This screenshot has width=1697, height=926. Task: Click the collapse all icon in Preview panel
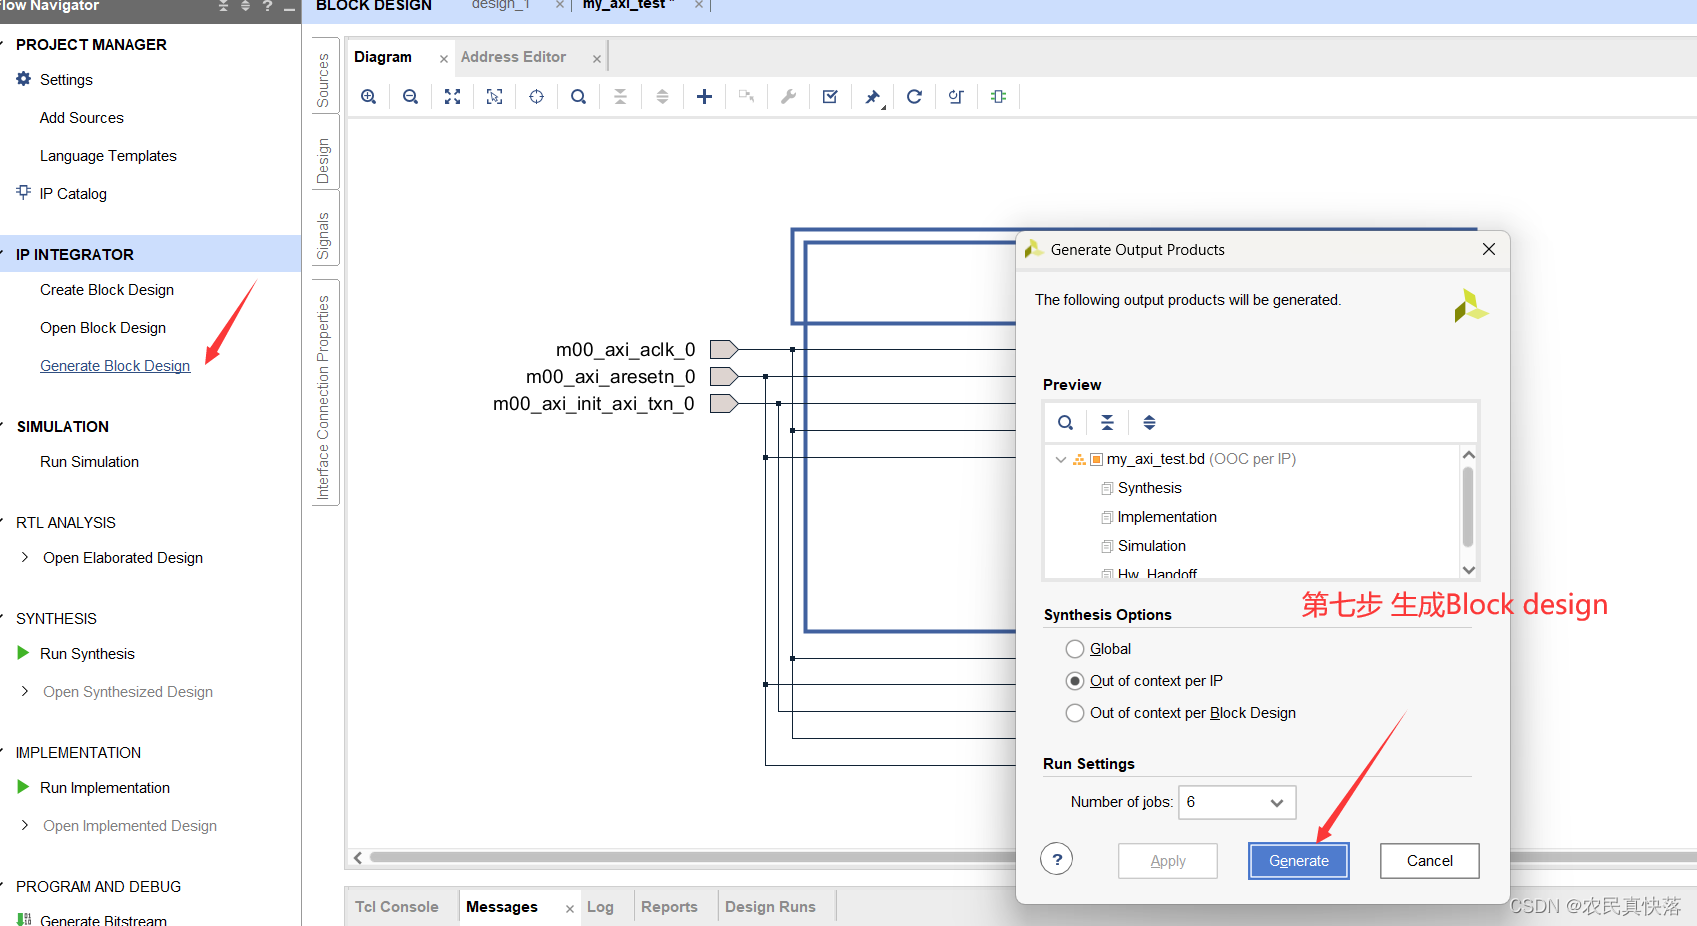click(x=1107, y=423)
